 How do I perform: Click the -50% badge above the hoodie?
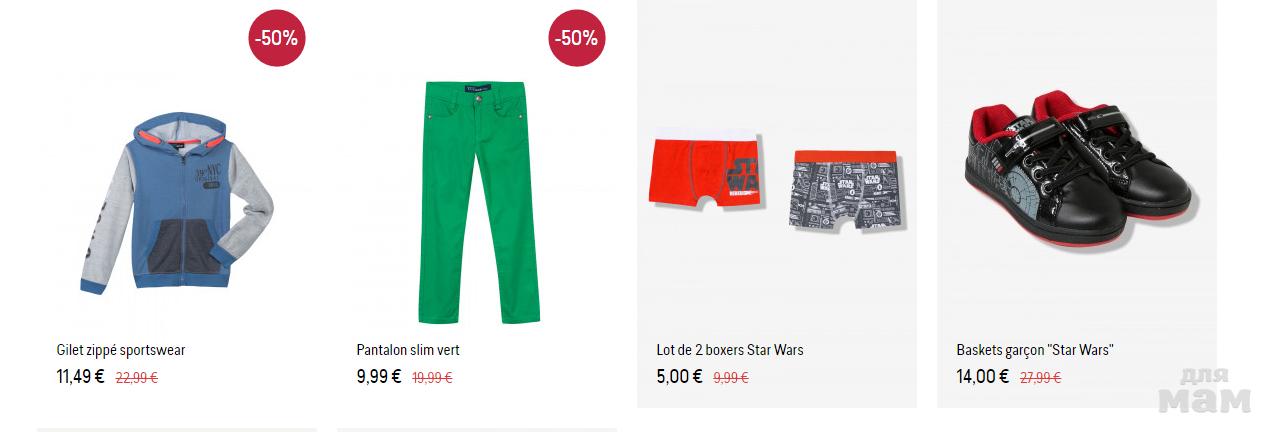(x=276, y=38)
